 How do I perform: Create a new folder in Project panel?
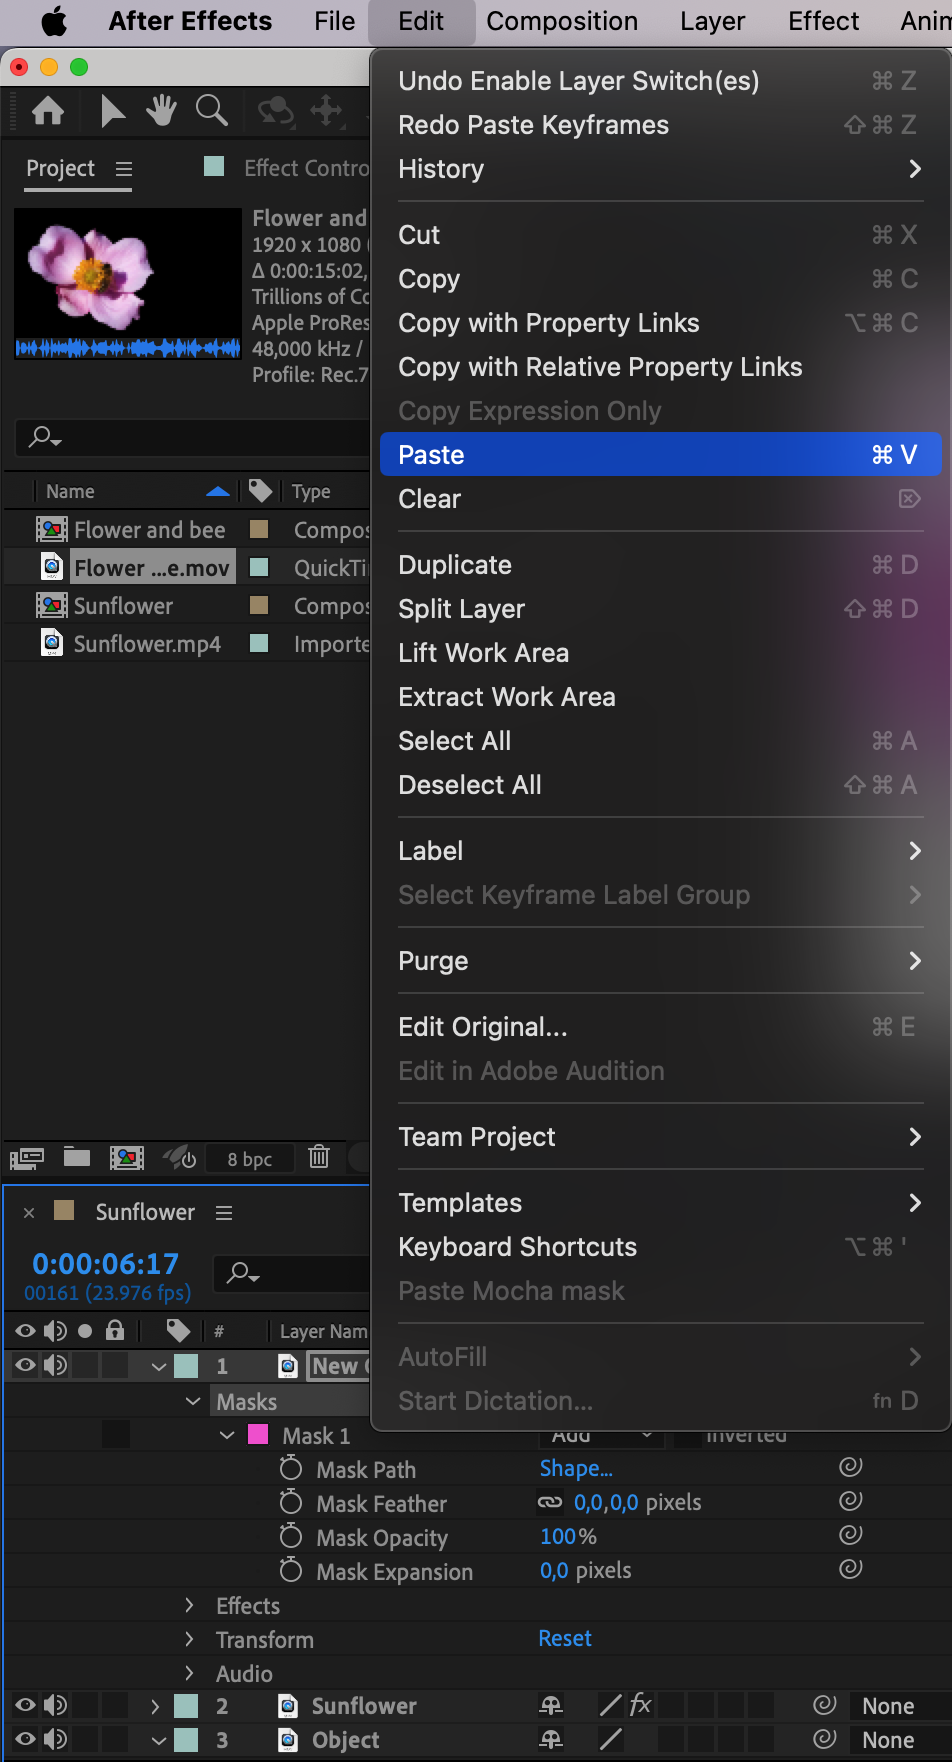pos(77,1157)
